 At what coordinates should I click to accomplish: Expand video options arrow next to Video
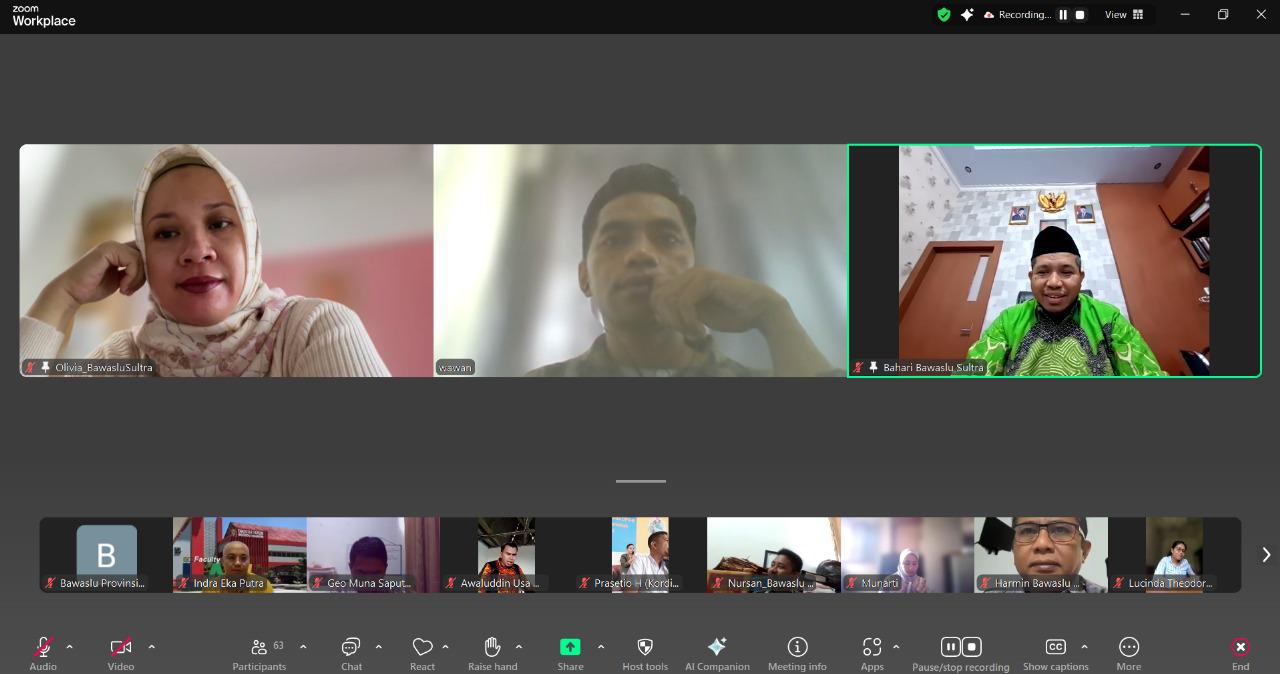click(151, 647)
